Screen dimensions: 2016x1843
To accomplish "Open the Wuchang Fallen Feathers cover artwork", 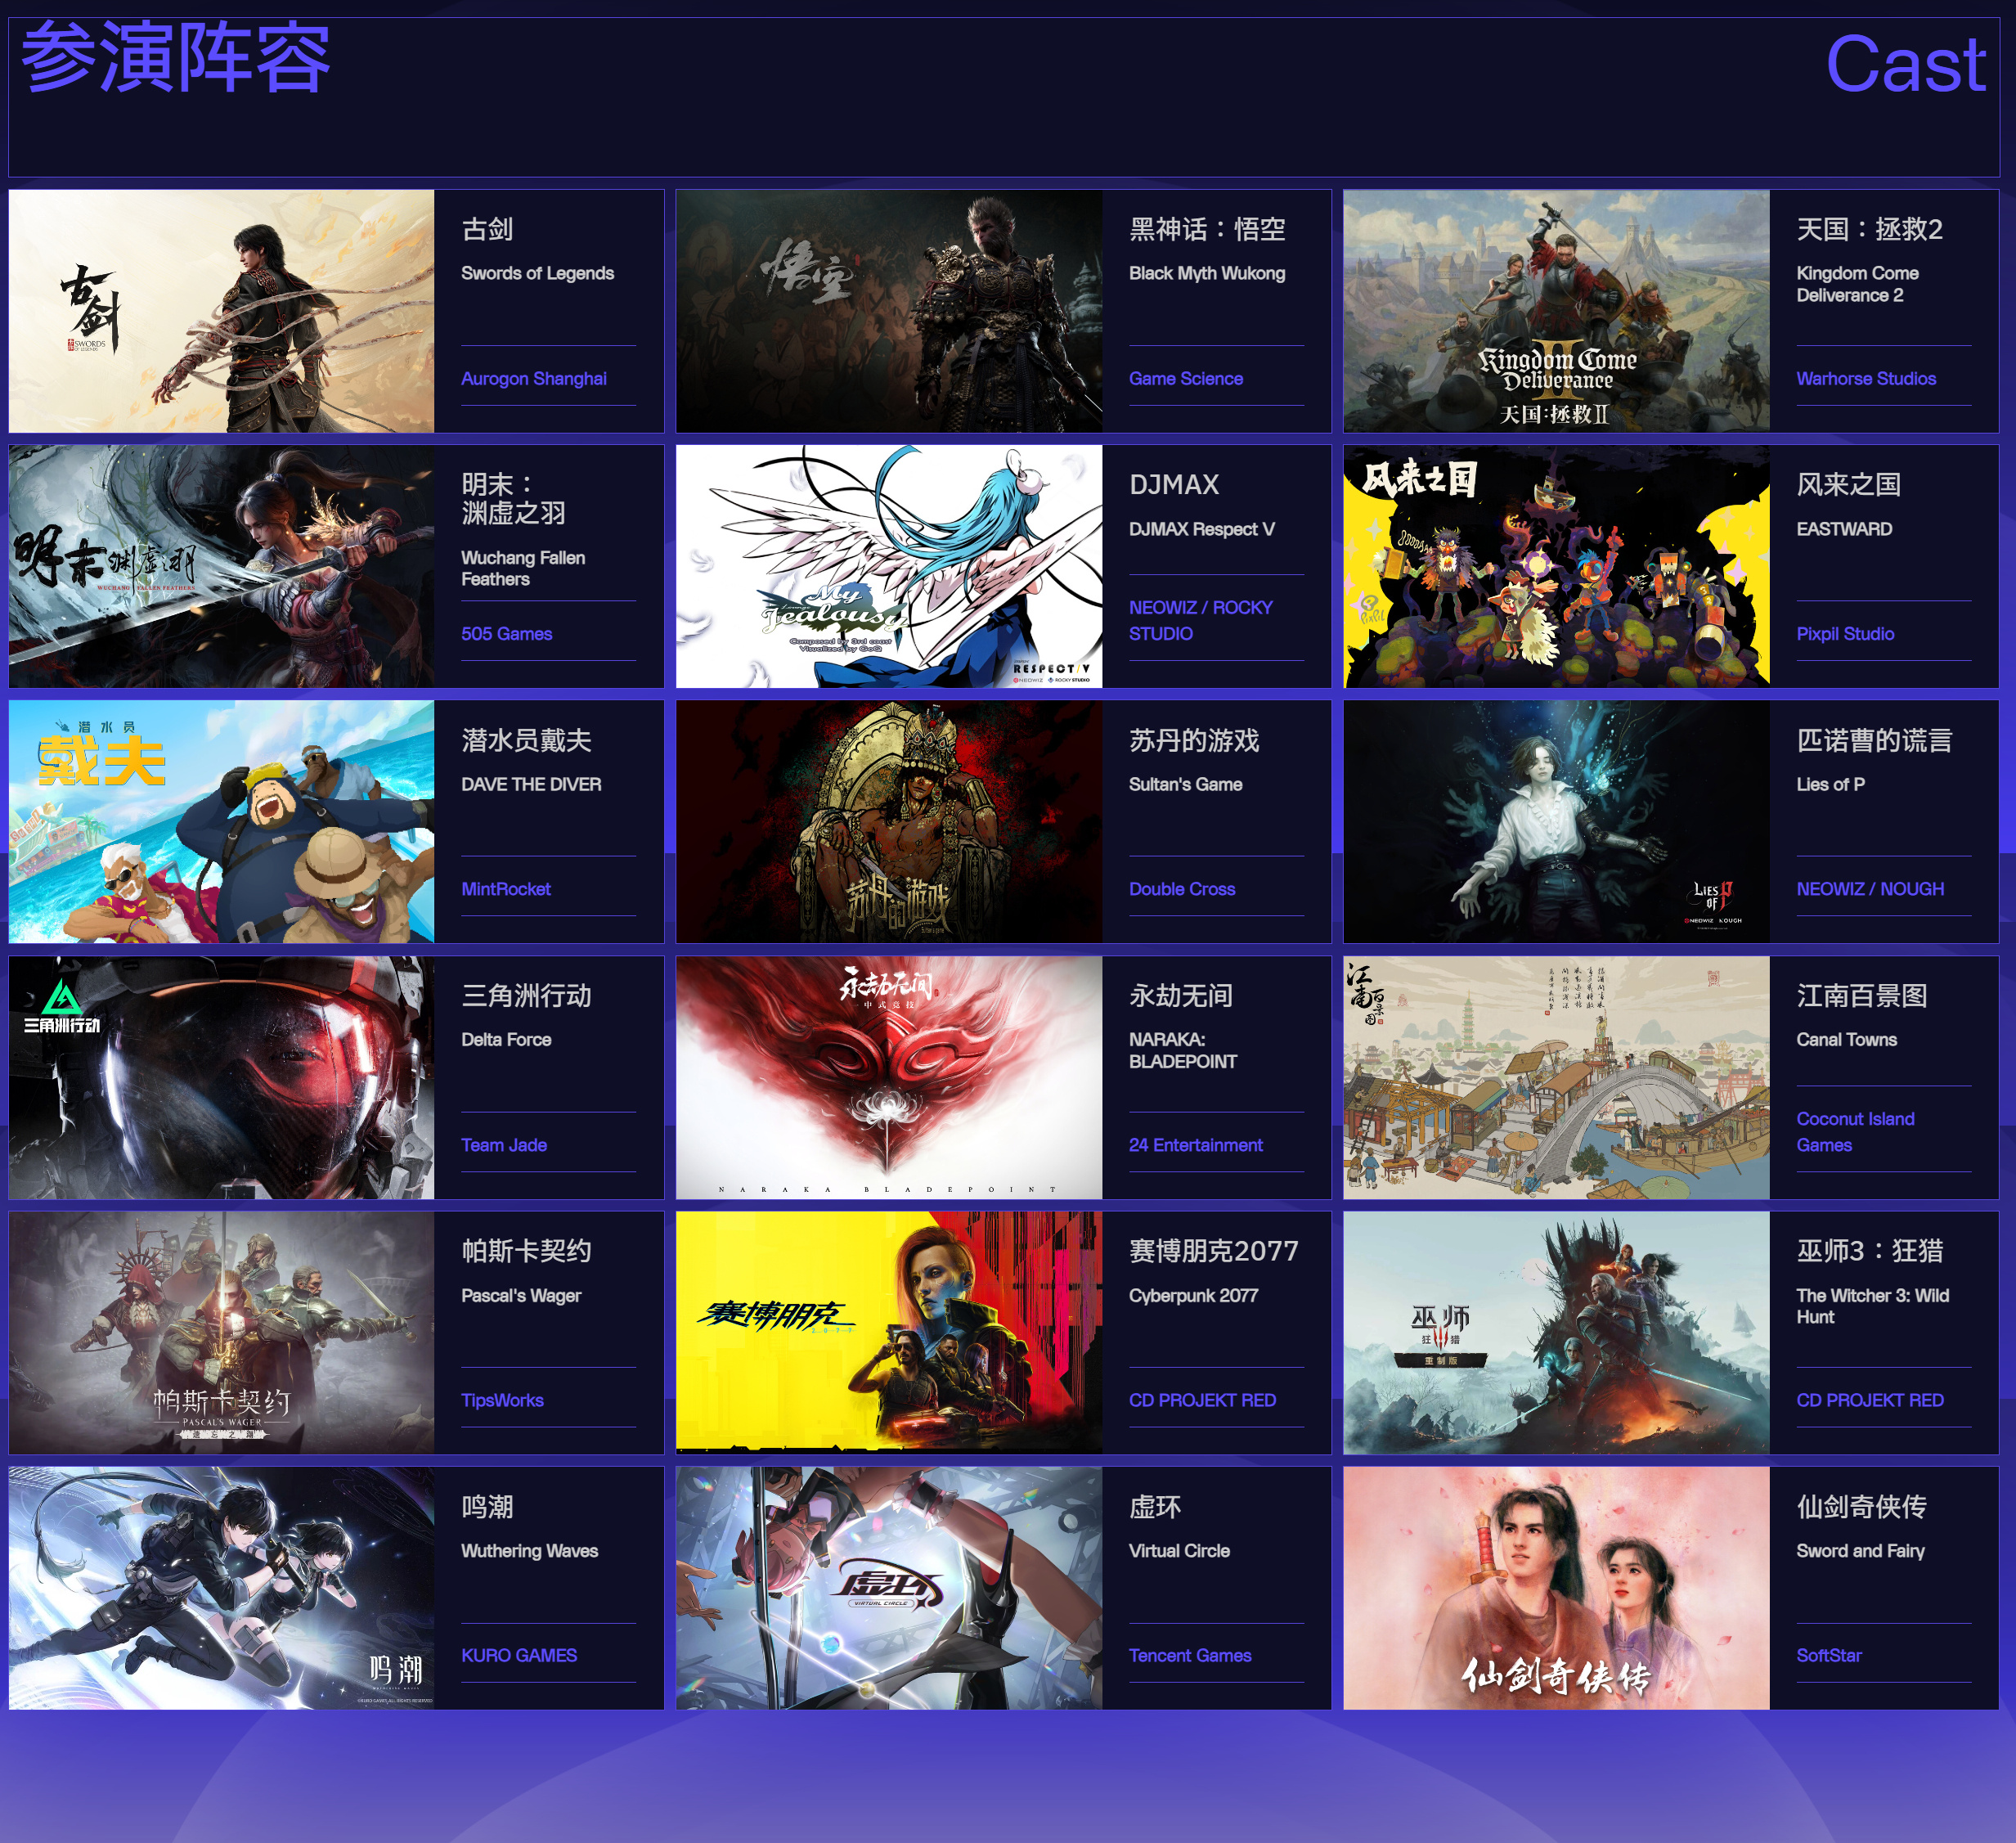I will tap(222, 566).
